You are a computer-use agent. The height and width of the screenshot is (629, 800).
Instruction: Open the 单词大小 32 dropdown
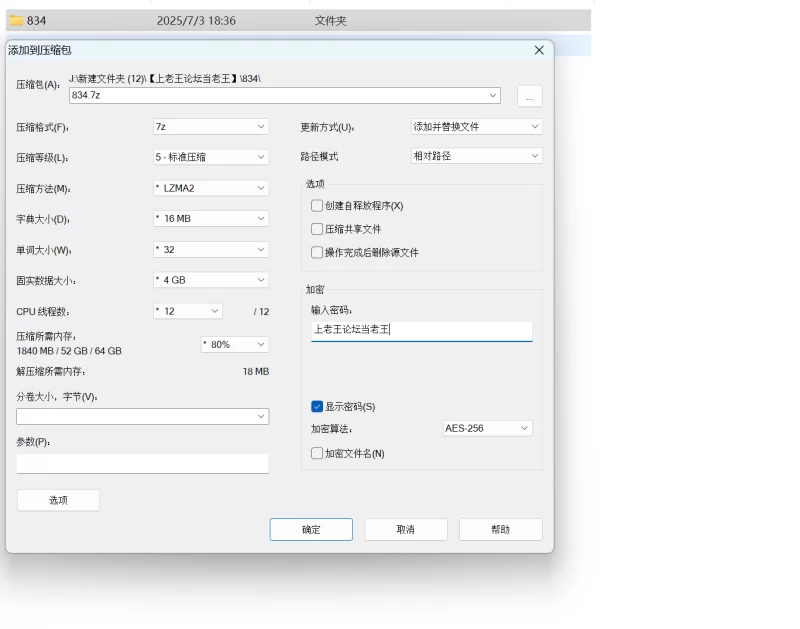pos(211,249)
